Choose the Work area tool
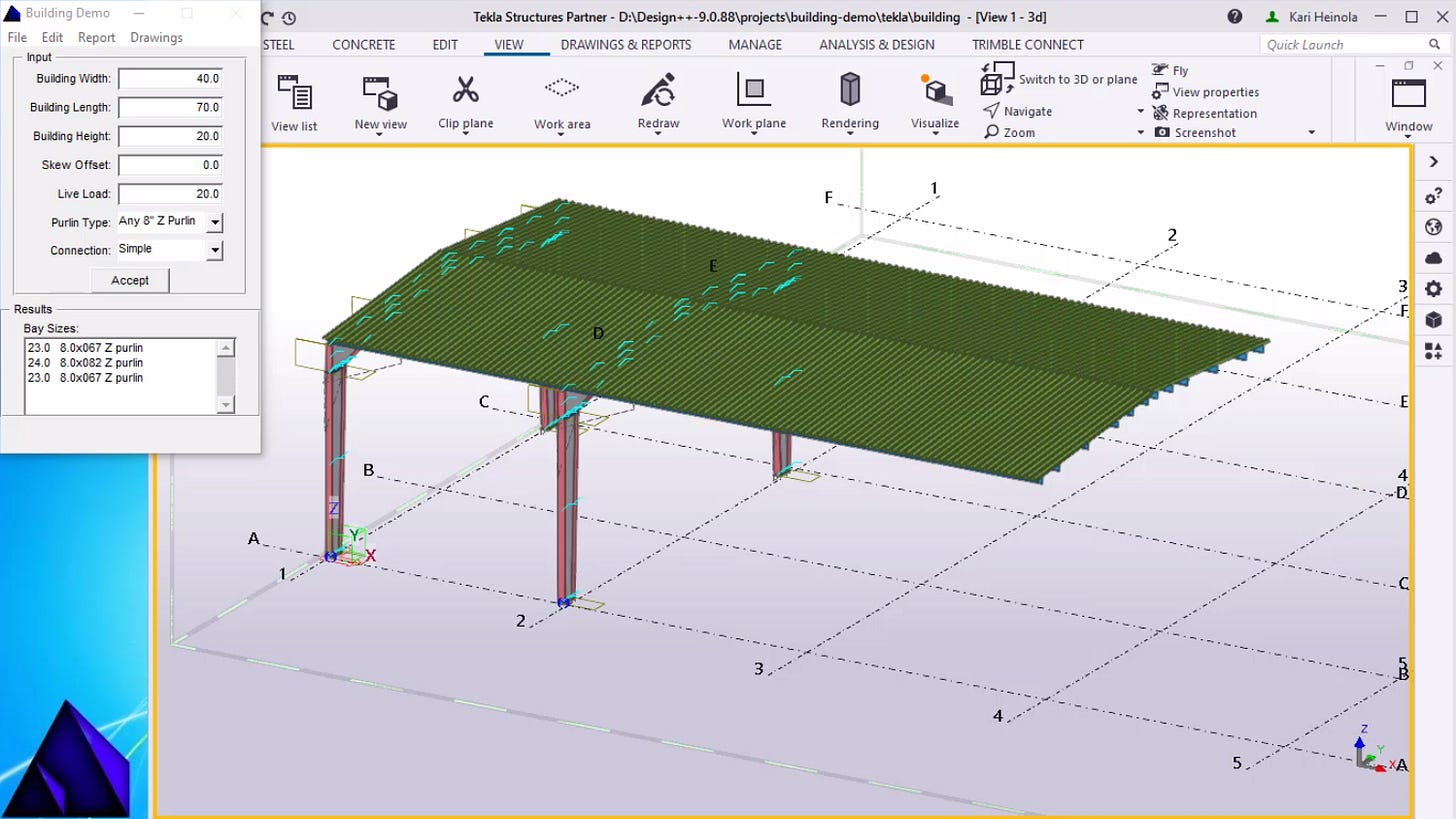The width and height of the screenshot is (1456, 819). point(562,102)
